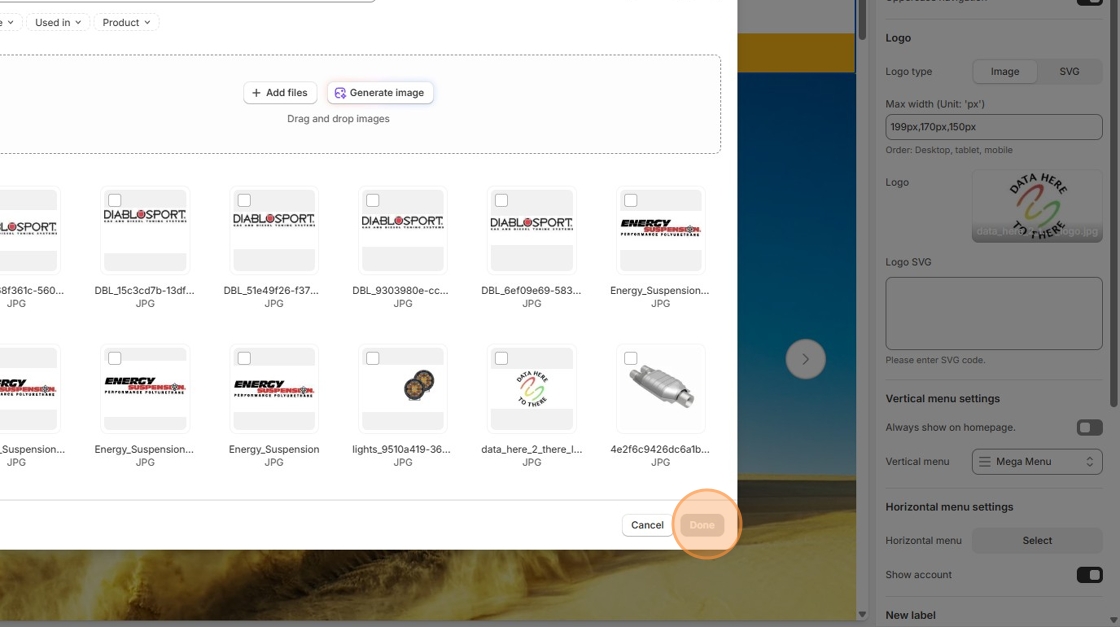
Task: Open the 'Used in' filter dropdown
Action: (58, 22)
